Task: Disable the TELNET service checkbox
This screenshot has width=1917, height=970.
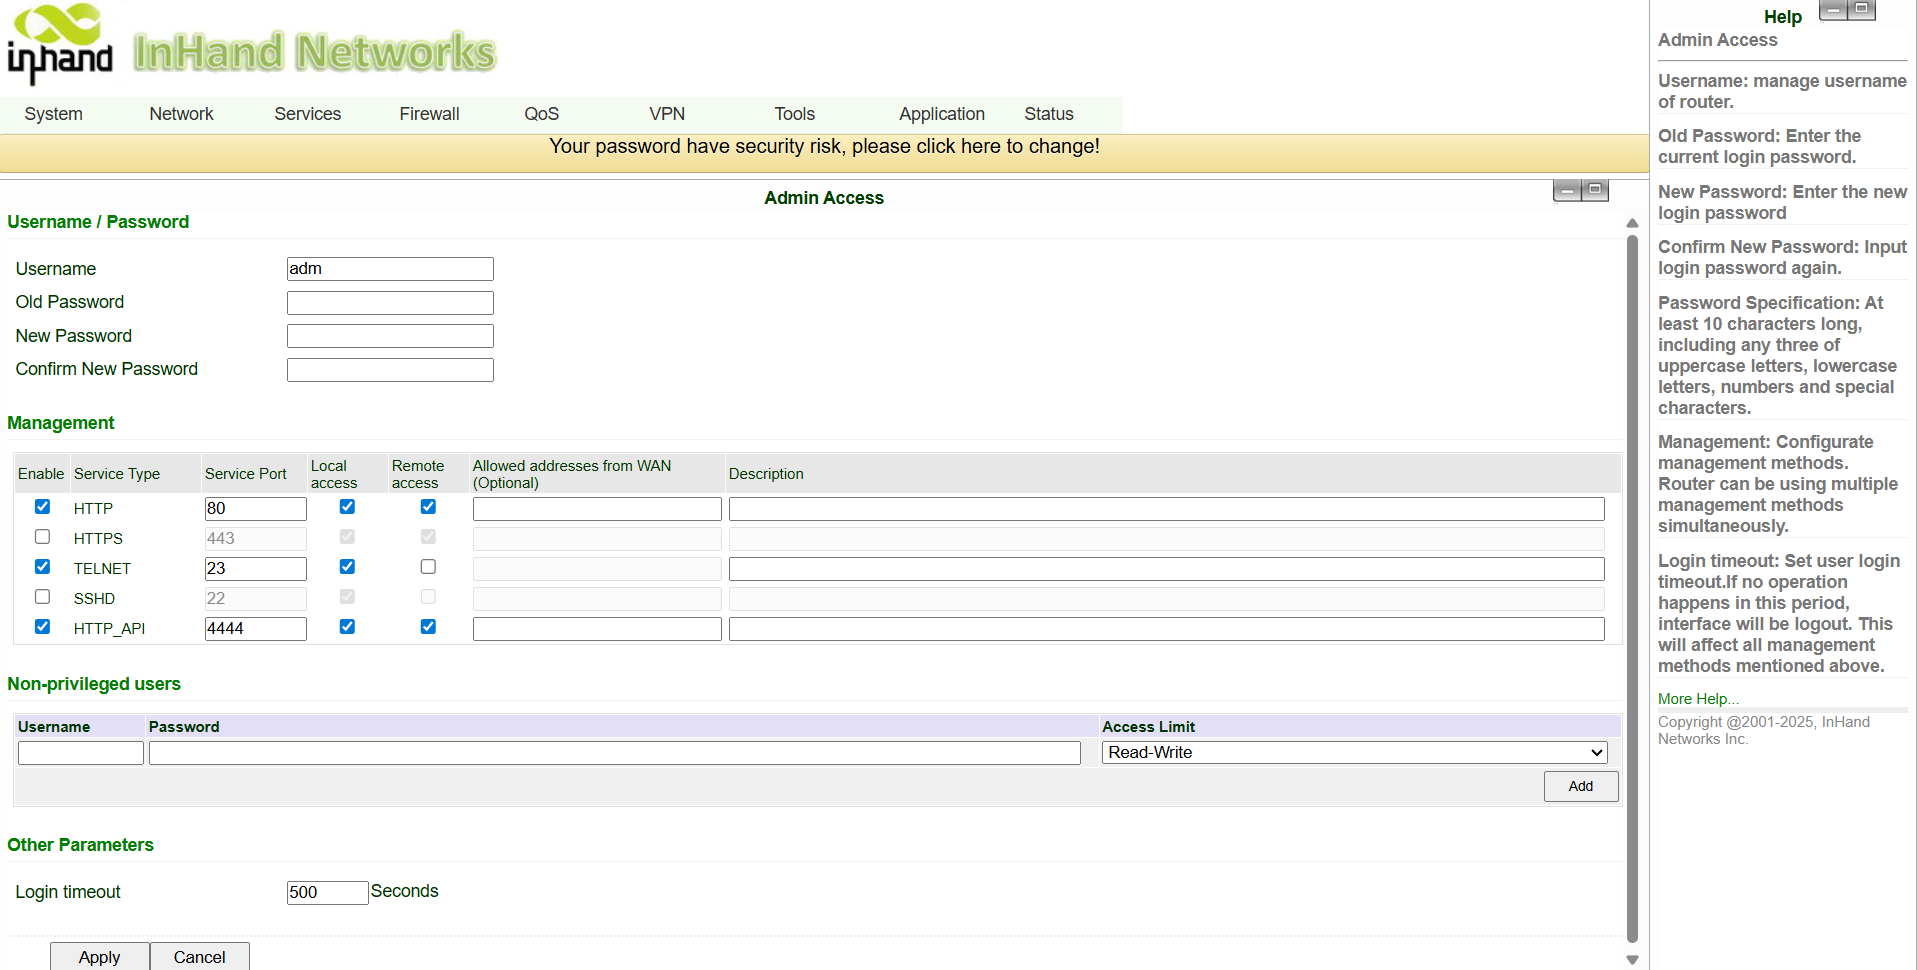Action: pos(42,567)
